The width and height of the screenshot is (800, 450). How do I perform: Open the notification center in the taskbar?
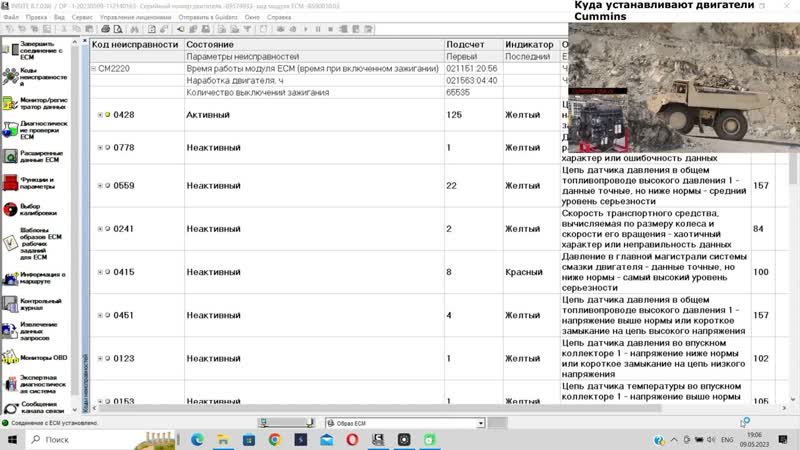(x=783, y=439)
